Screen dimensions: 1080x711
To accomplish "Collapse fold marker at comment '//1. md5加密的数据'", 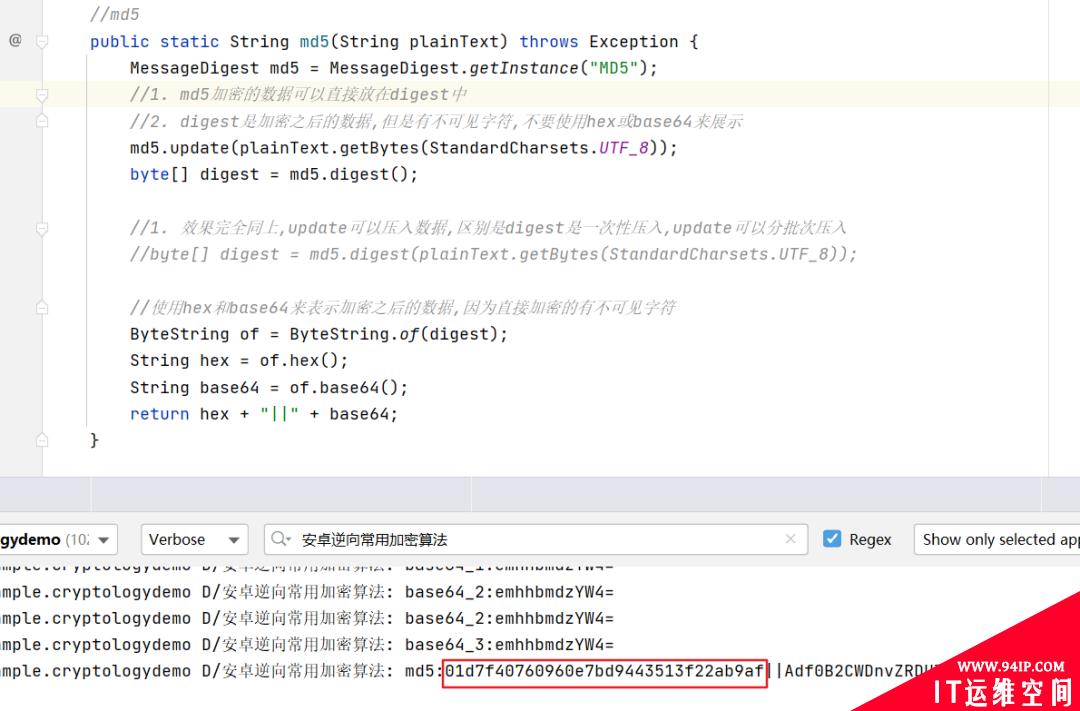I will tap(42, 95).
